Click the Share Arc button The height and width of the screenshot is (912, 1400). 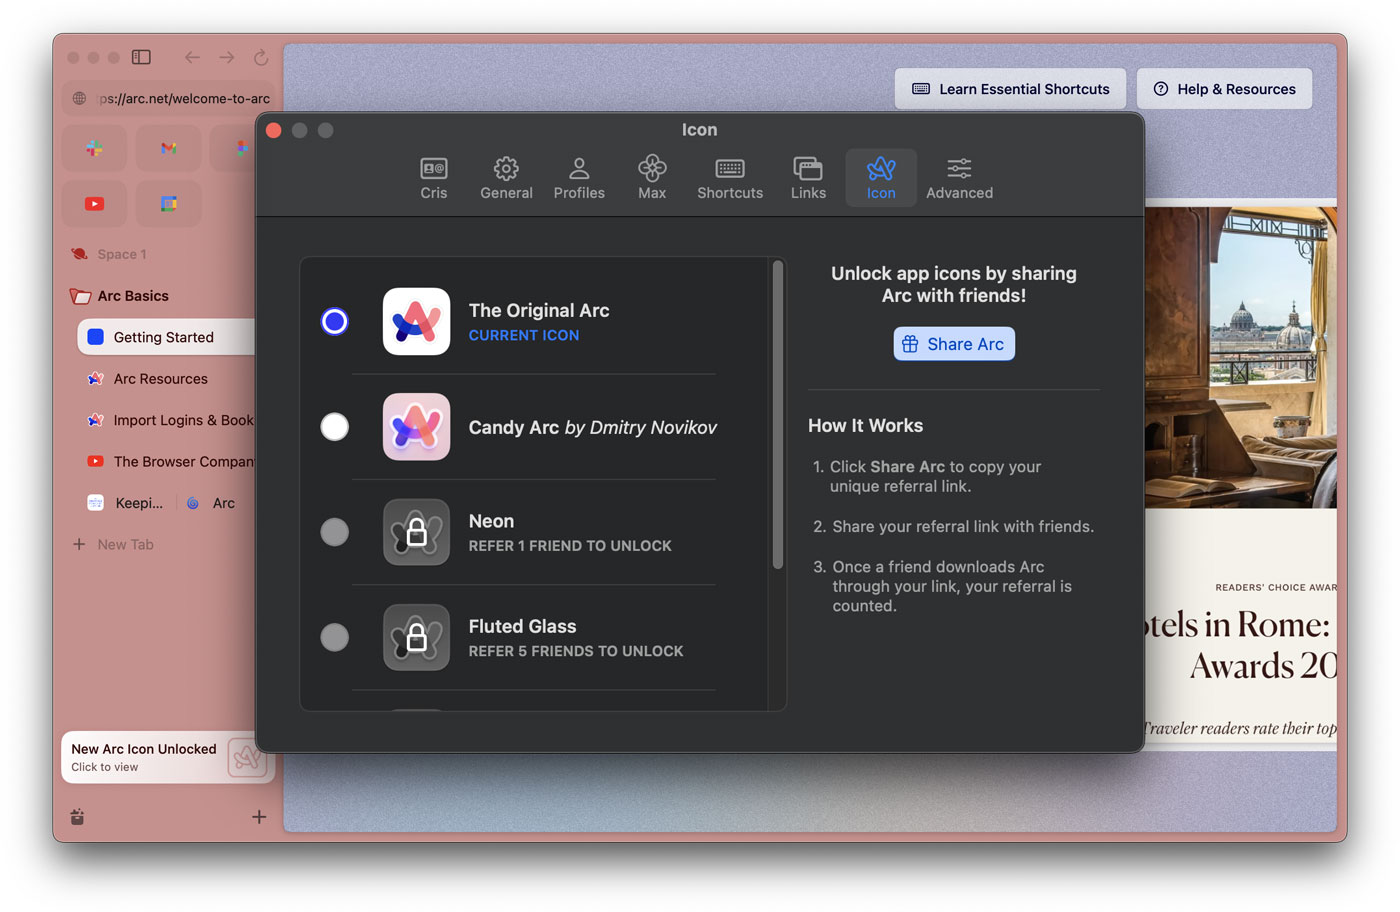click(954, 344)
